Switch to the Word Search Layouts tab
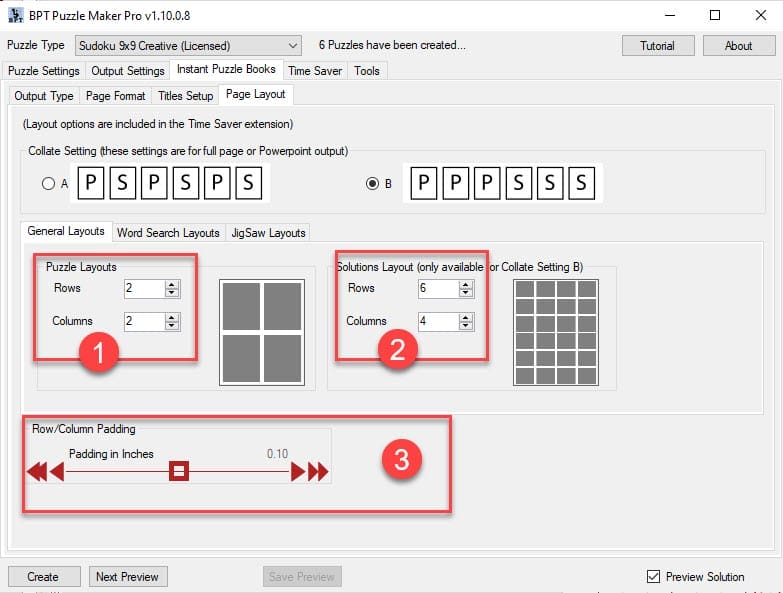The width and height of the screenshot is (783, 593). coord(168,232)
